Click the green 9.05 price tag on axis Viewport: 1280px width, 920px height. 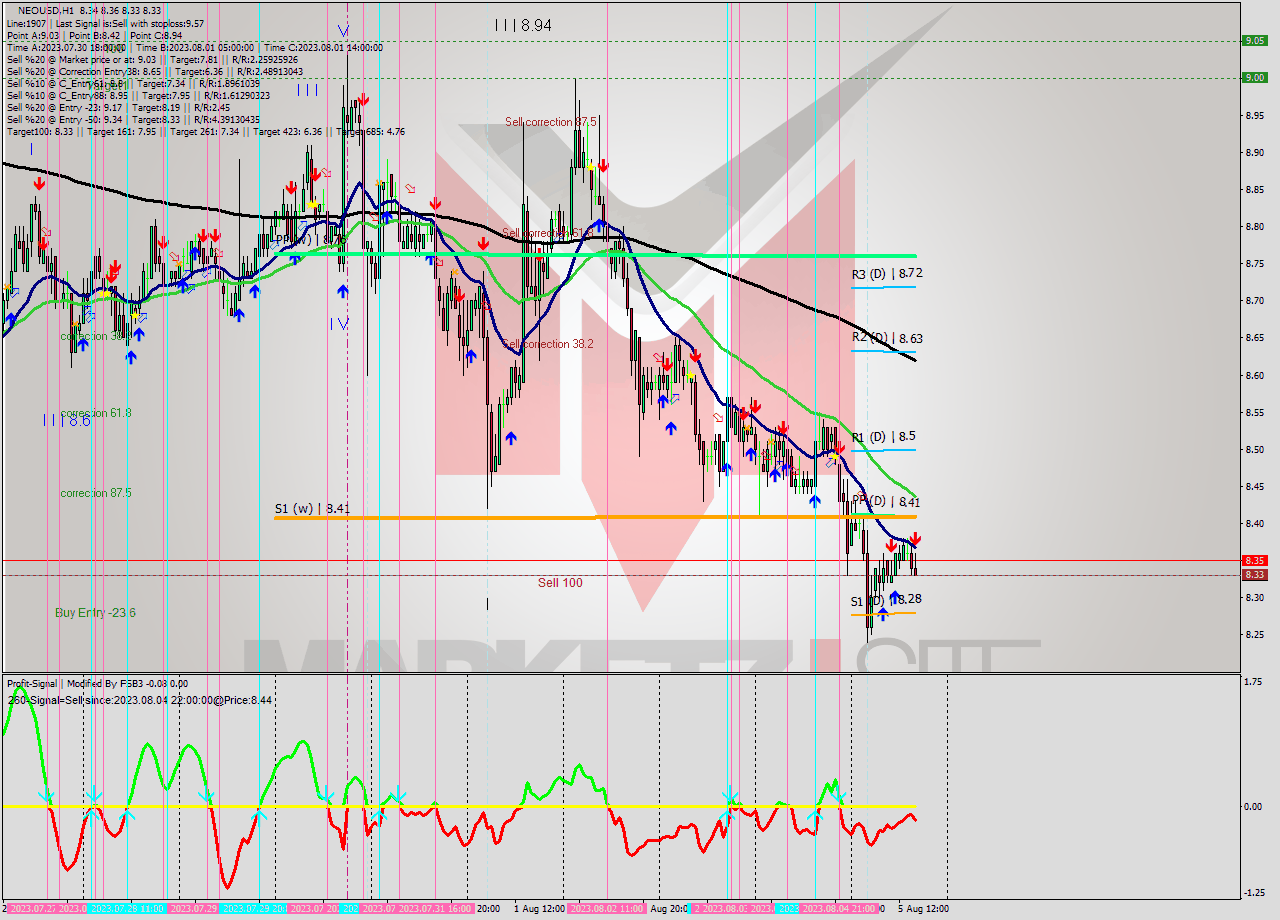tap(1254, 41)
